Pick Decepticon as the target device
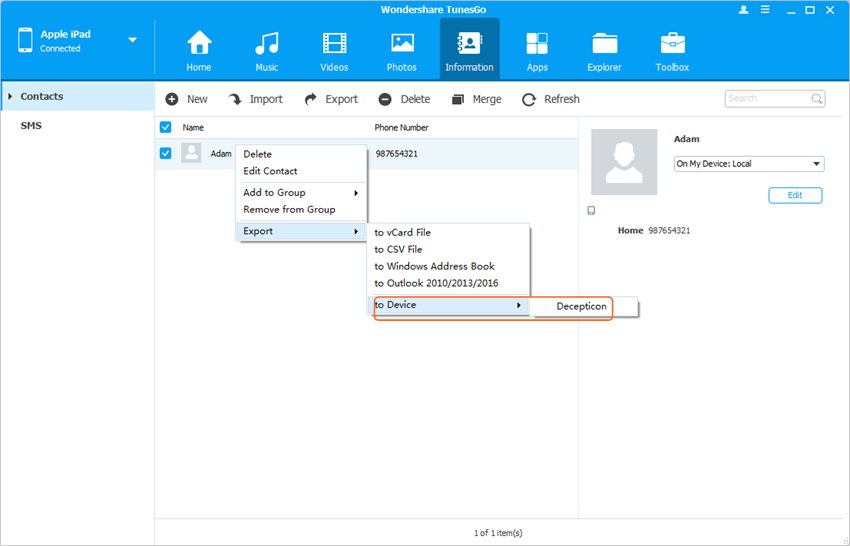850x546 pixels. tap(582, 307)
